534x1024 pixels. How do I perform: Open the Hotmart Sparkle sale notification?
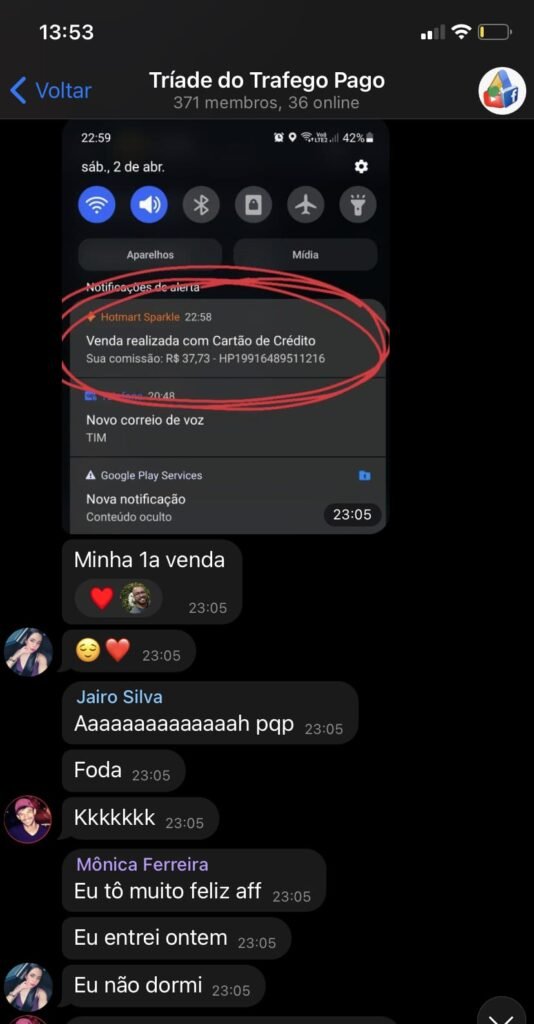(224, 340)
